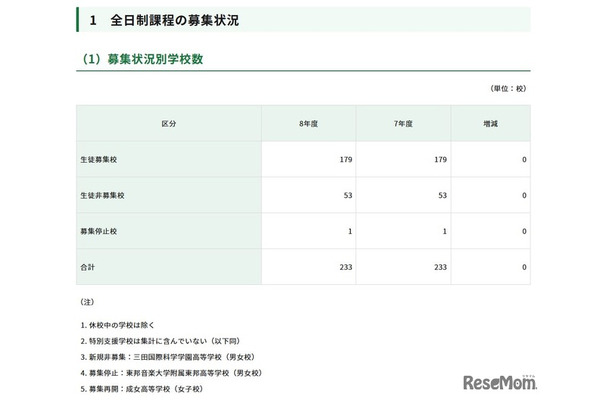Select note 3 mentioning 三田国際科学学園高等学校
This screenshot has height=400, width=610.
tap(174, 355)
